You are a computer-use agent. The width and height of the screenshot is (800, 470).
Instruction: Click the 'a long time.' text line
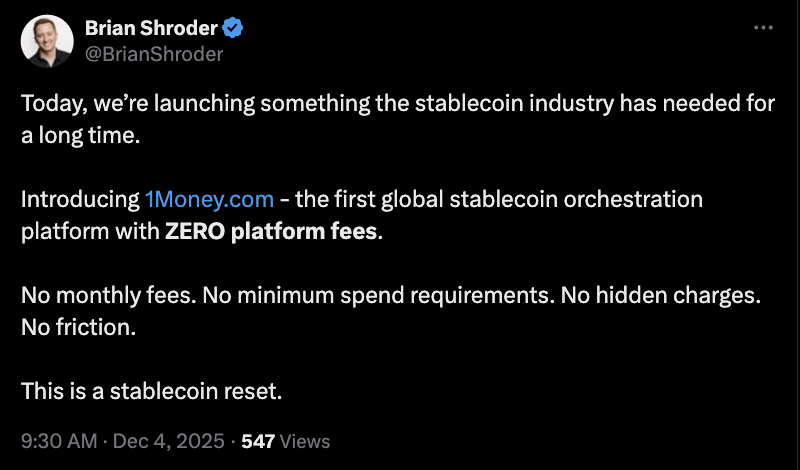[80, 135]
